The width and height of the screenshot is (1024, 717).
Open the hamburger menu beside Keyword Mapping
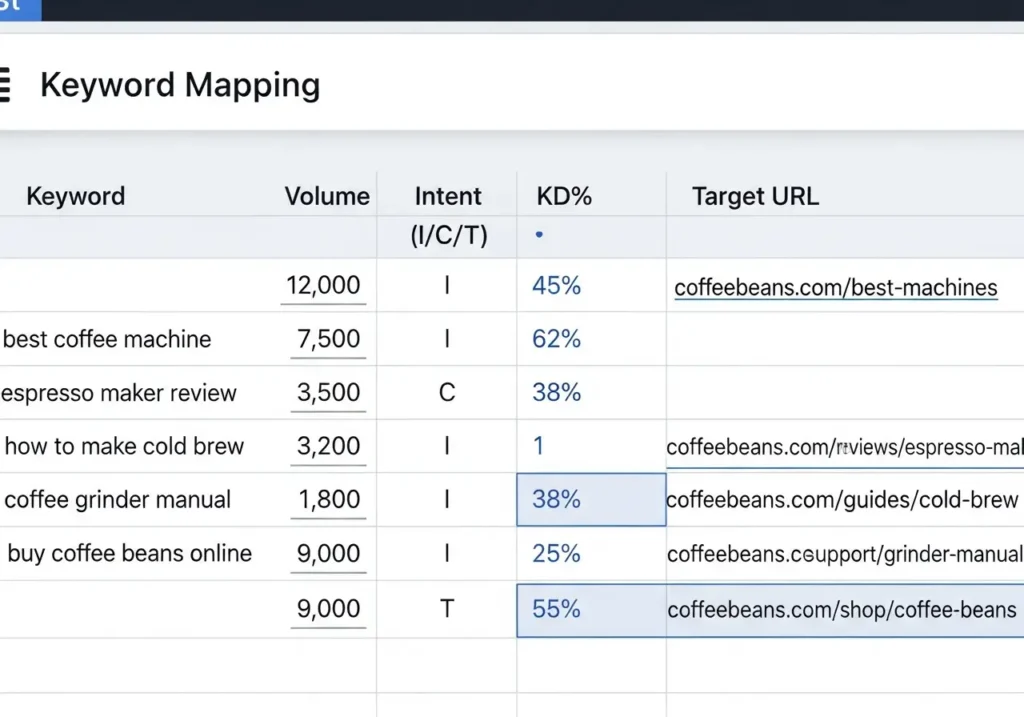coord(5,86)
